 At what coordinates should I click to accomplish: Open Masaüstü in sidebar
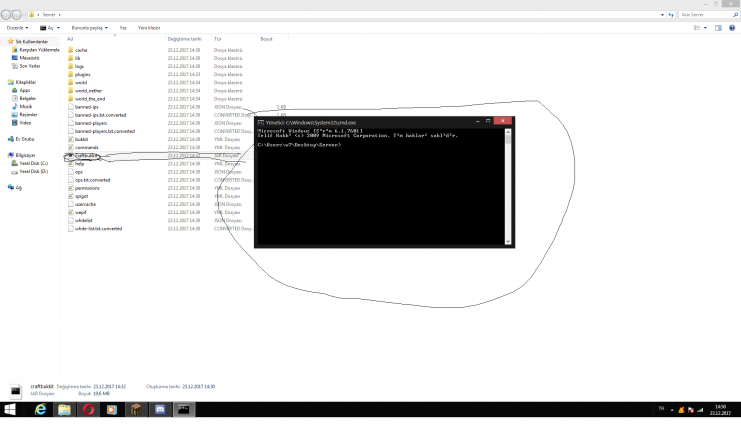pyautogui.click(x=29, y=58)
